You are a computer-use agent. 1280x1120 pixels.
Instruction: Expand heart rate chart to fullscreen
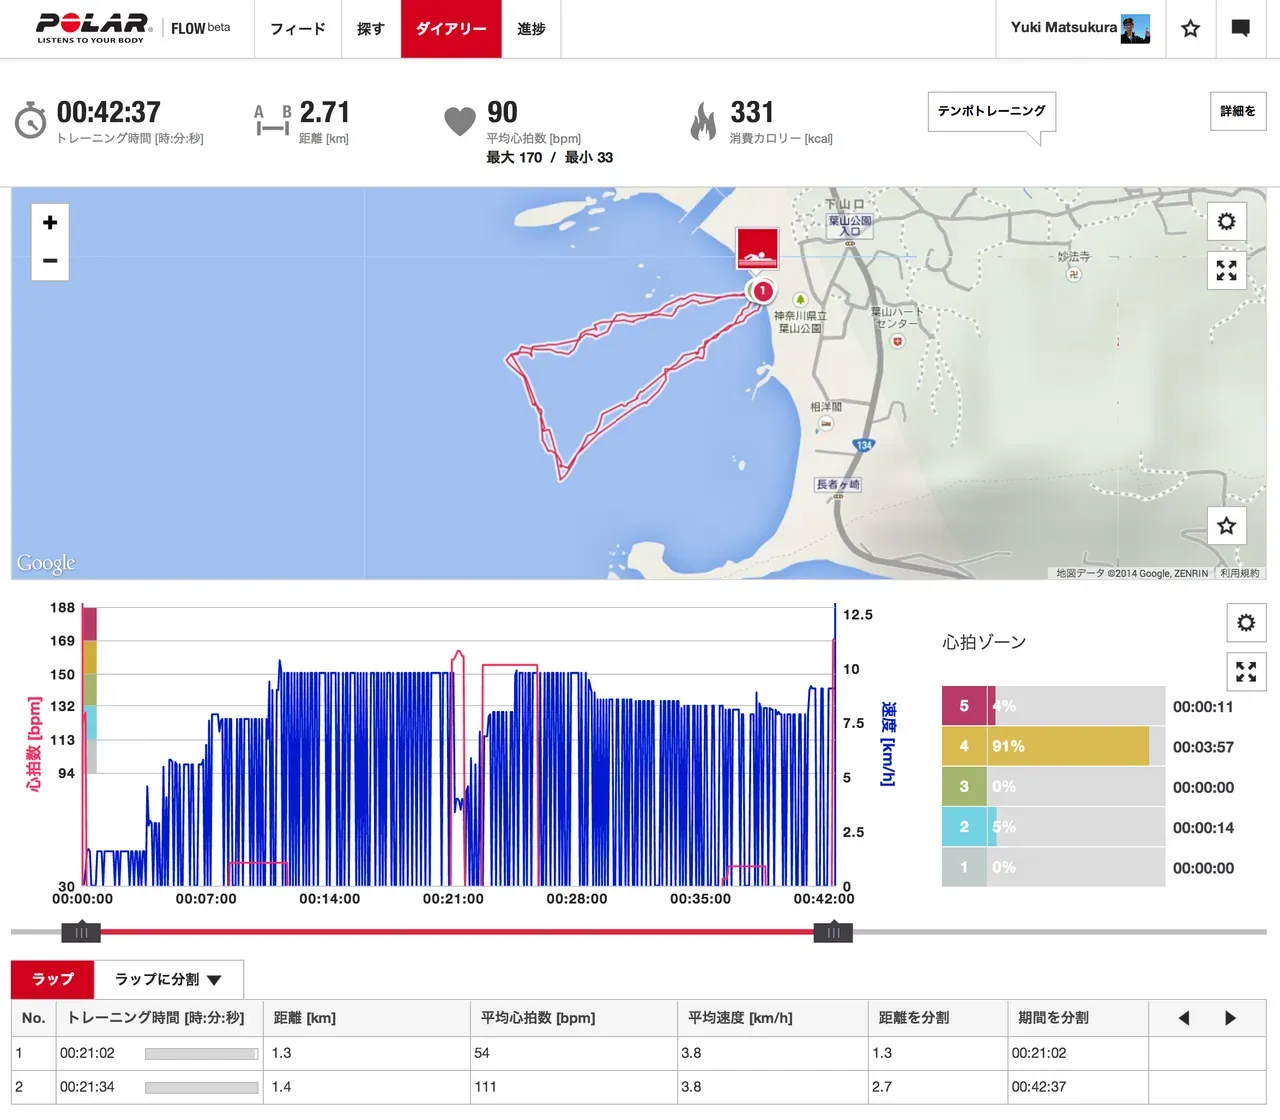(x=1246, y=672)
